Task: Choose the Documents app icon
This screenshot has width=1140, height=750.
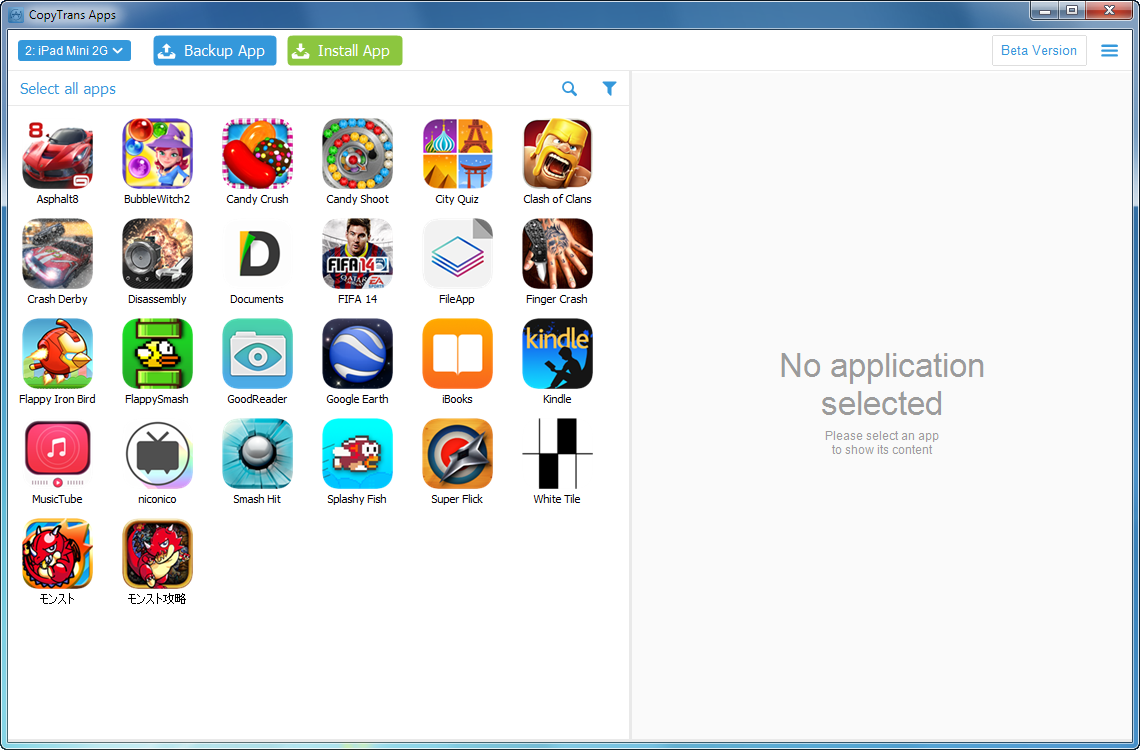Action: [x=257, y=254]
